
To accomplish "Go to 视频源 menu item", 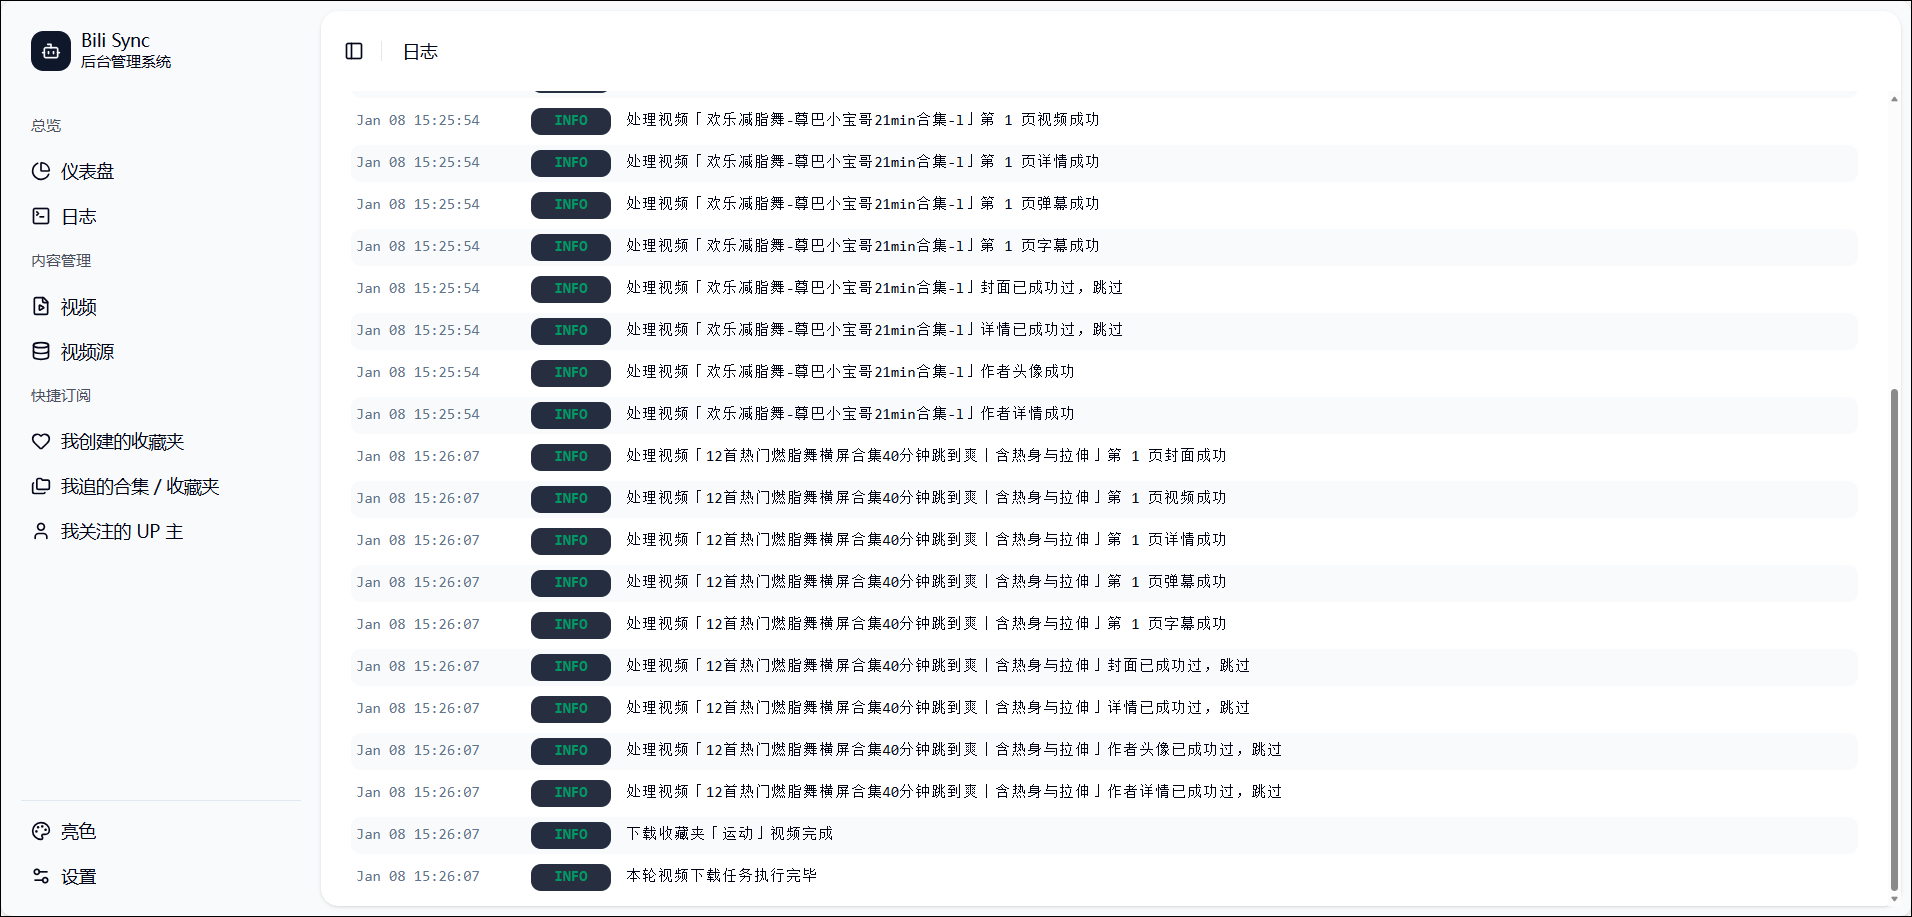I will (x=87, y=352).
